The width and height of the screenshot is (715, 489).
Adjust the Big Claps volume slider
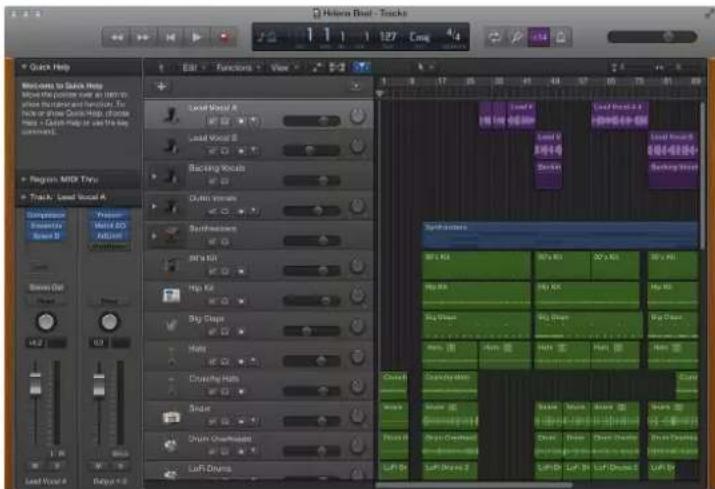pyautogui.click(x=311, y=331)
